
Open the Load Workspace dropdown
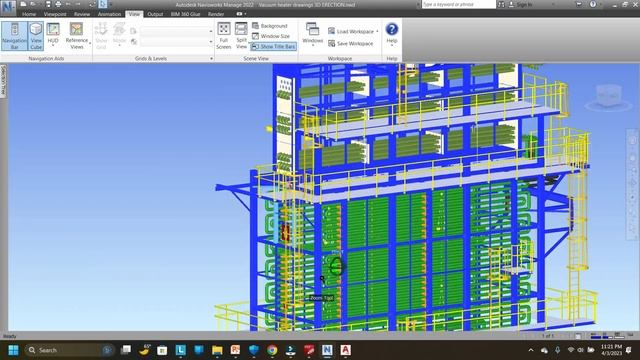point(353,31)
